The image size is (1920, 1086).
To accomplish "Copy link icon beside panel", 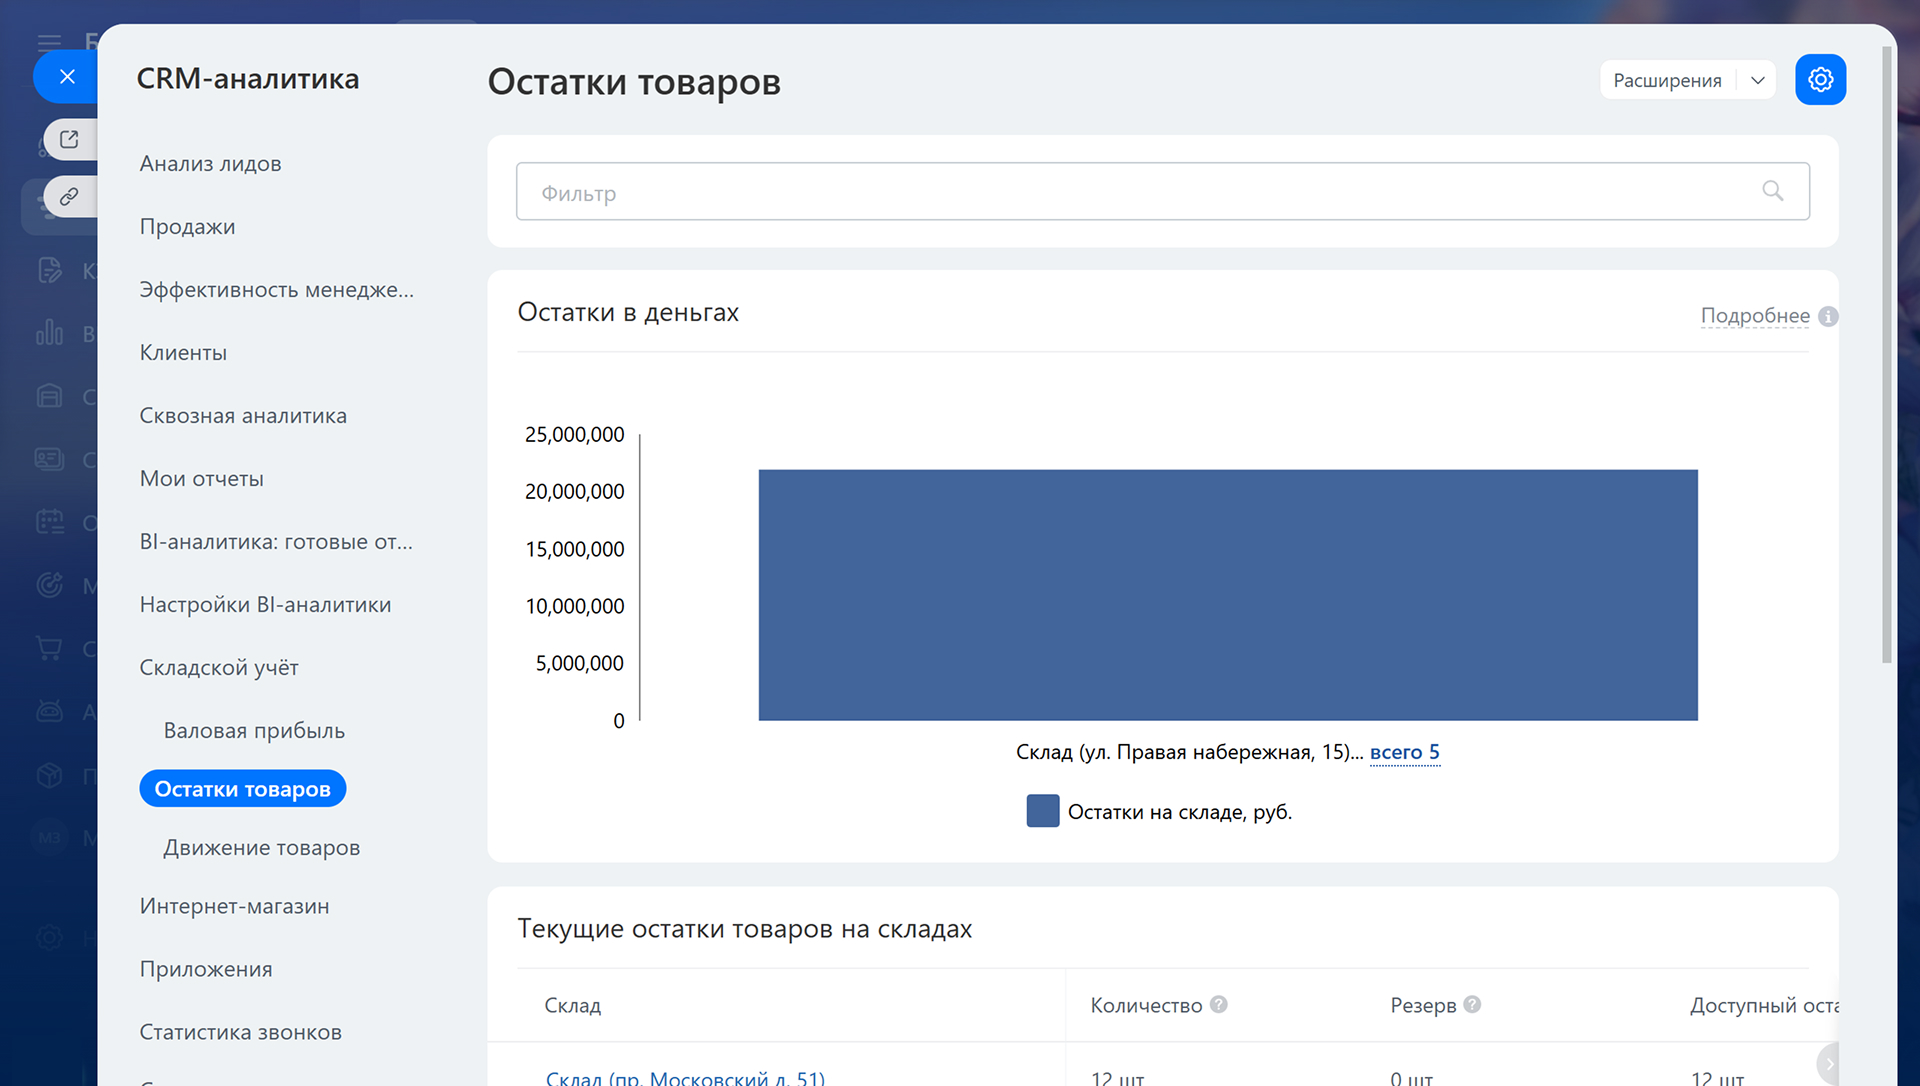I will [x=69, y=196].
